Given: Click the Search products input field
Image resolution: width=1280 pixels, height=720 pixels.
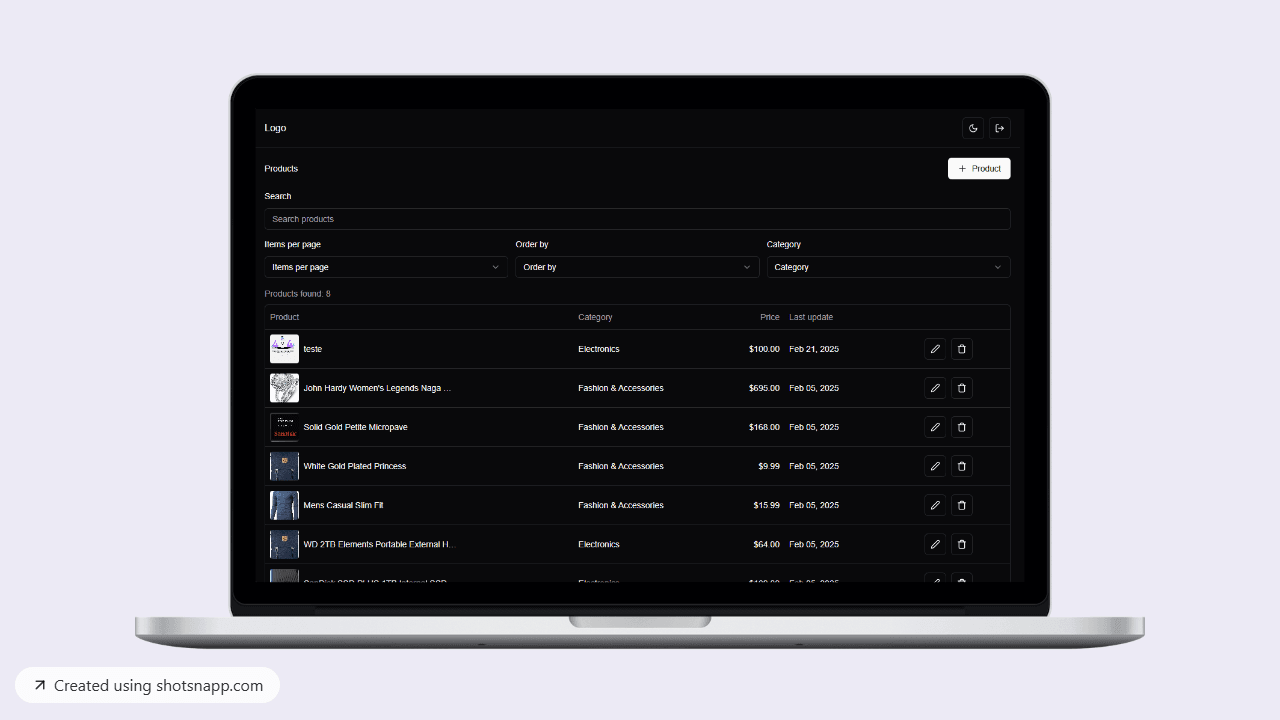Looking at the screenshot, I should tap(637, 219).
